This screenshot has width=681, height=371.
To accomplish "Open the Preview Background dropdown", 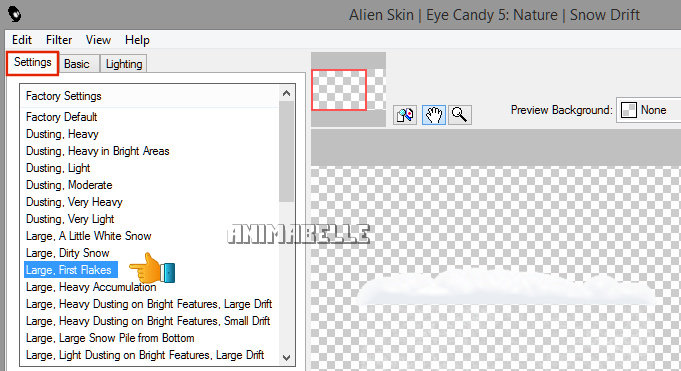I will click(x=648, y=110).
